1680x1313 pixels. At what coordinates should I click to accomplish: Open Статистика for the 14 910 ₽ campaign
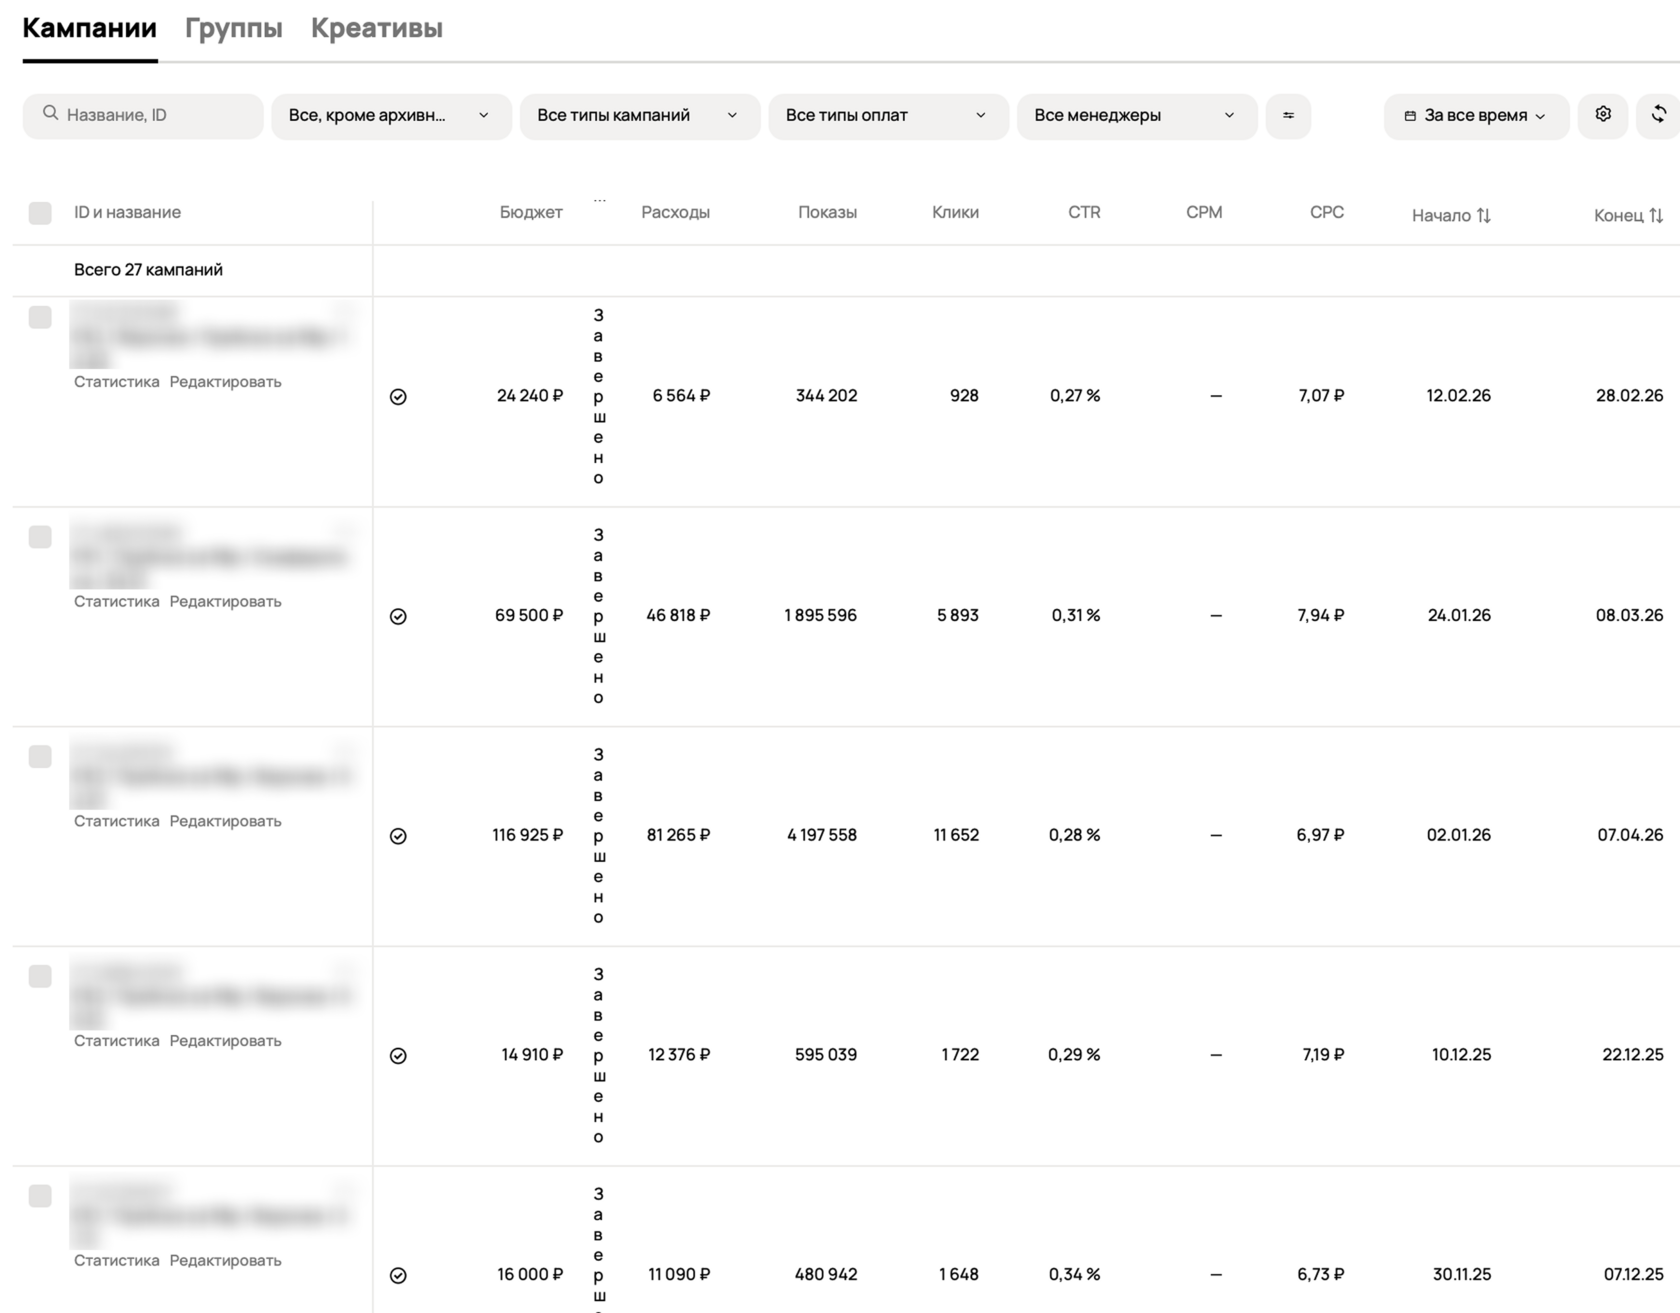(117, 1042)
